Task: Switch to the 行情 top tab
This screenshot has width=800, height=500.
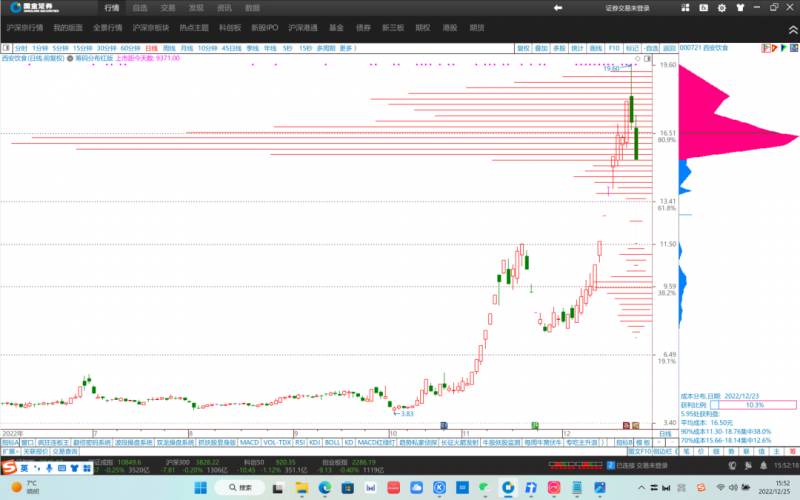Action: [112, 8]
